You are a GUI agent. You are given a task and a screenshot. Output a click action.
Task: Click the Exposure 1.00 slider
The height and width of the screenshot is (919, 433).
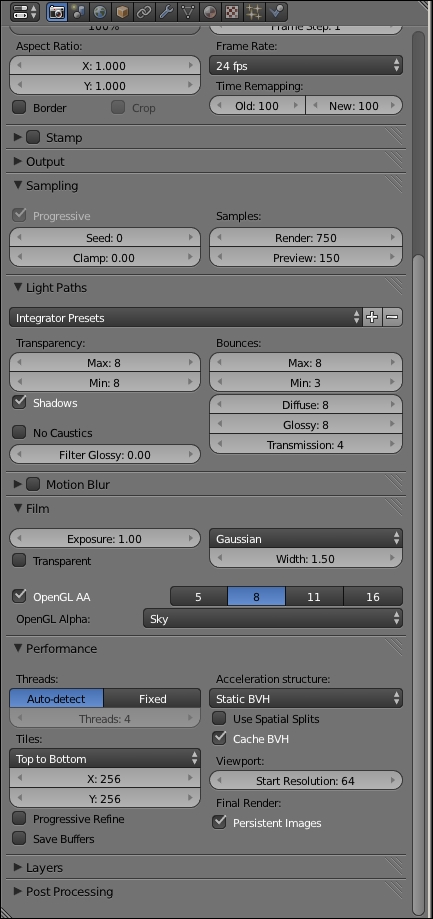[x=105, y=539]
